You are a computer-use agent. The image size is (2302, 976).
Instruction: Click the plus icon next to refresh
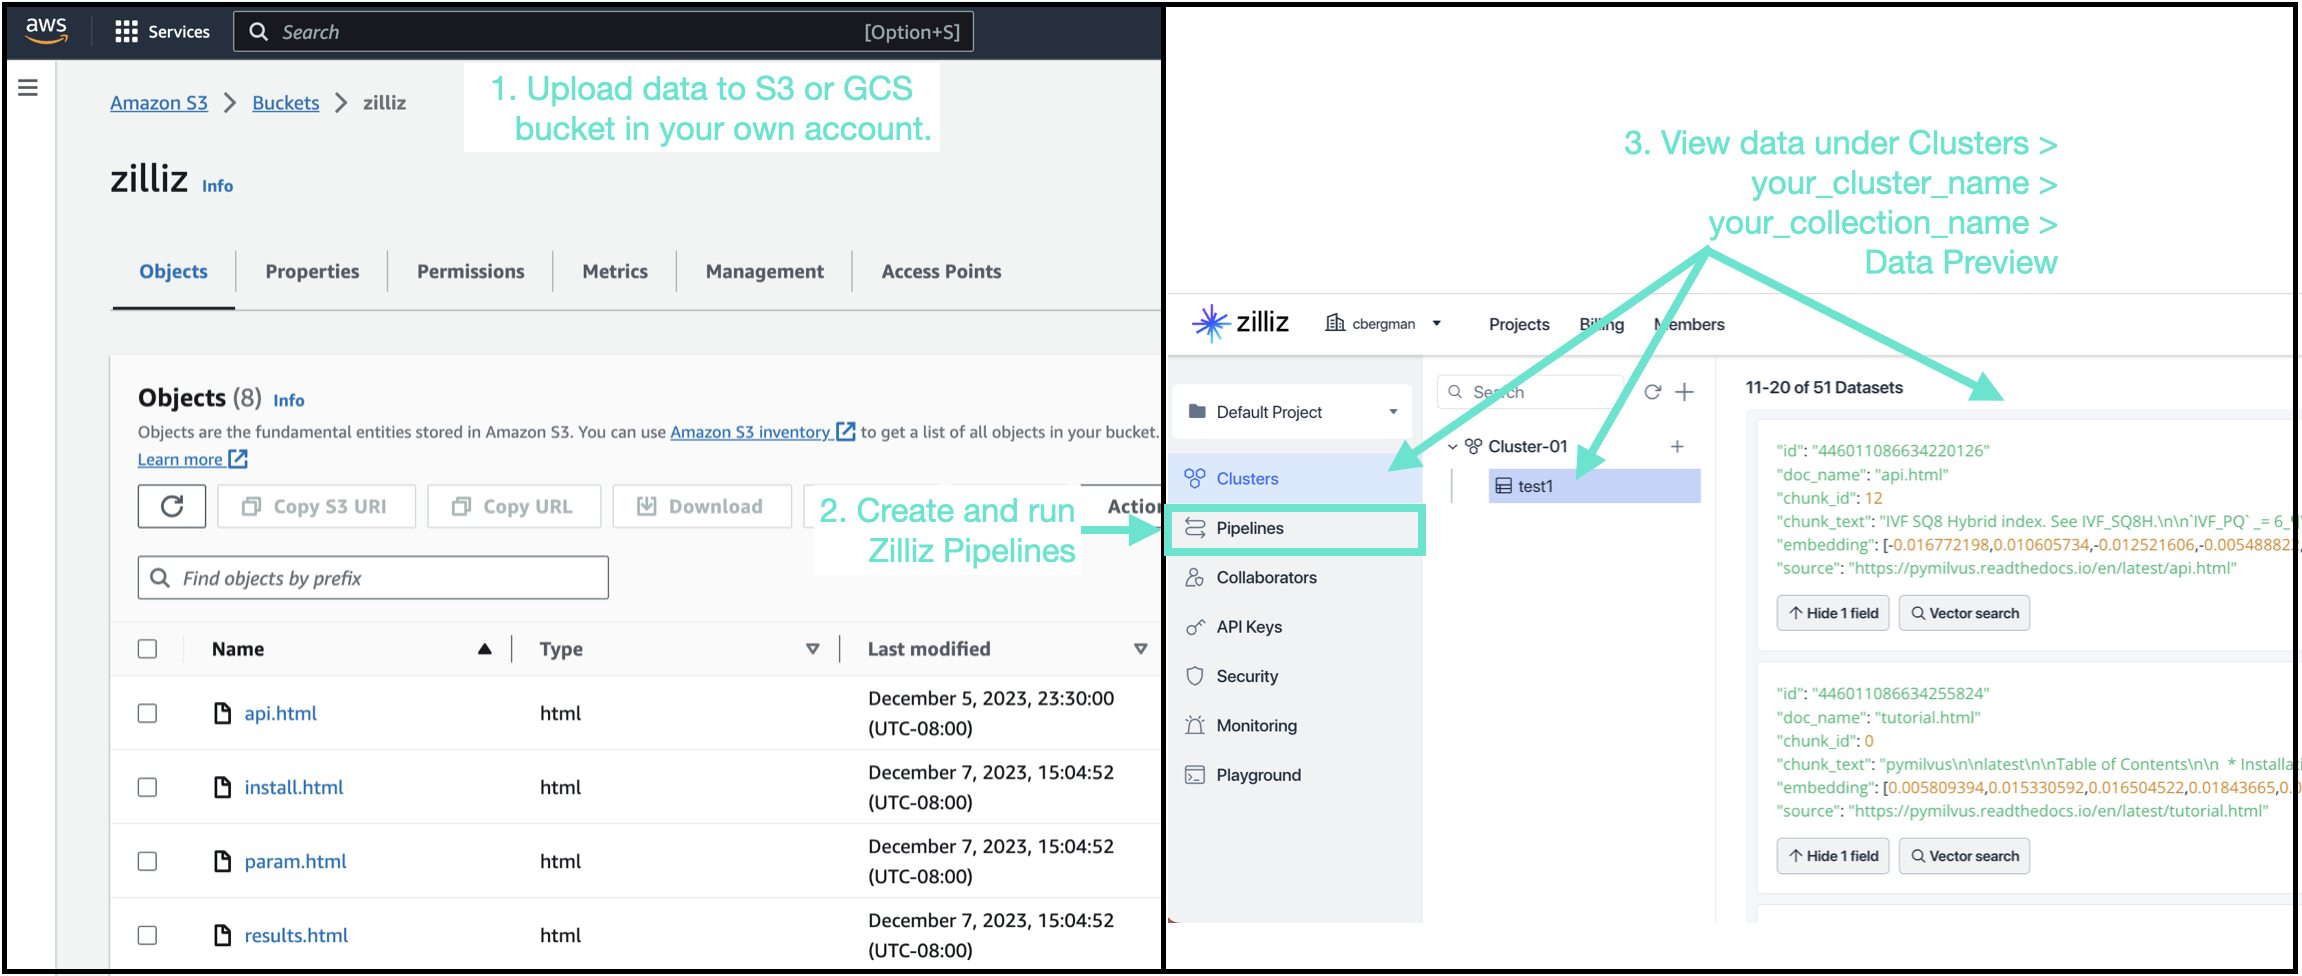1685,392
